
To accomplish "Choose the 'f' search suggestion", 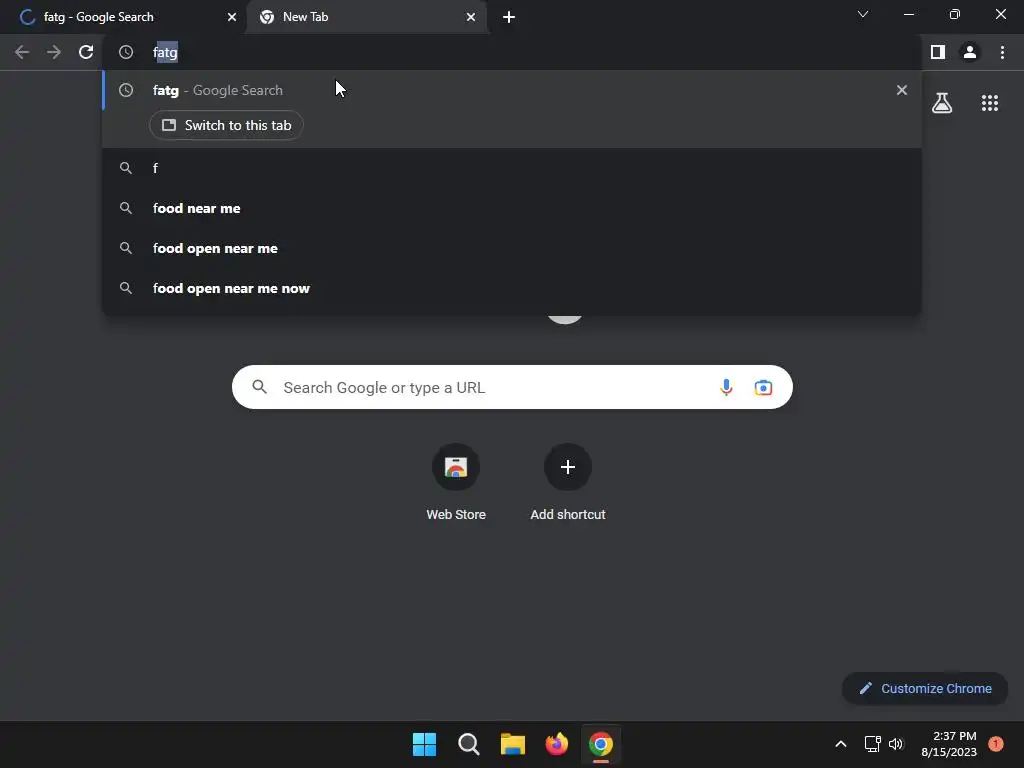I will pos(512,168).
